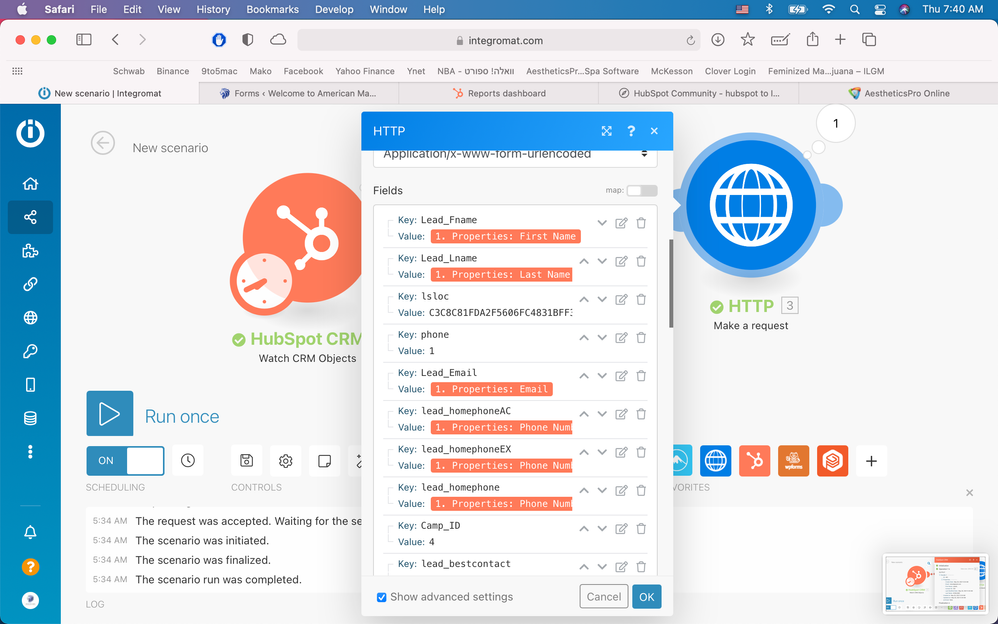The height and width of the screenshot is (624, 998).
Task: Open the History menu in menu bar
Action: pos(213,10)
